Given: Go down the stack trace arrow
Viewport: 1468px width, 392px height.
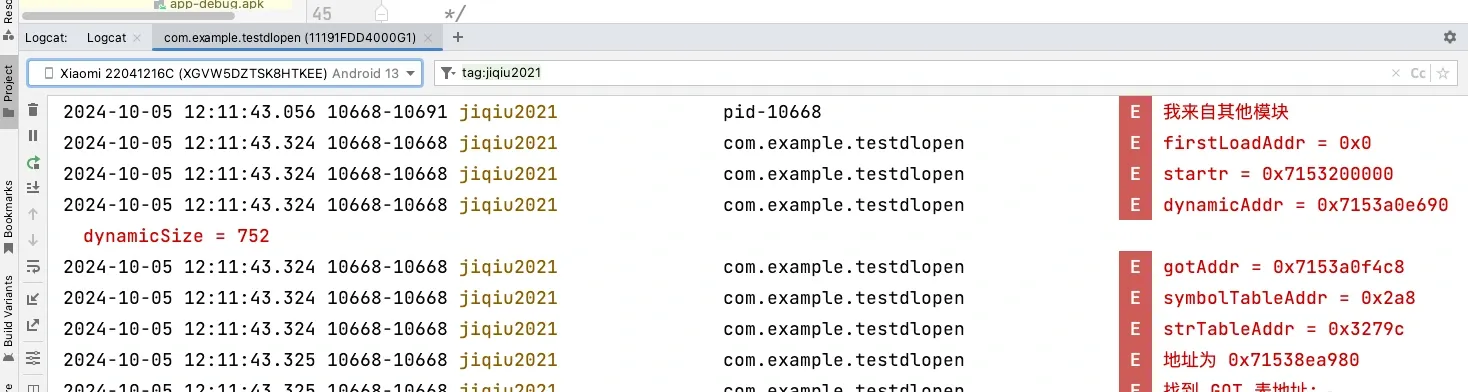Looking at the screenshot, I should click(33, 240).
